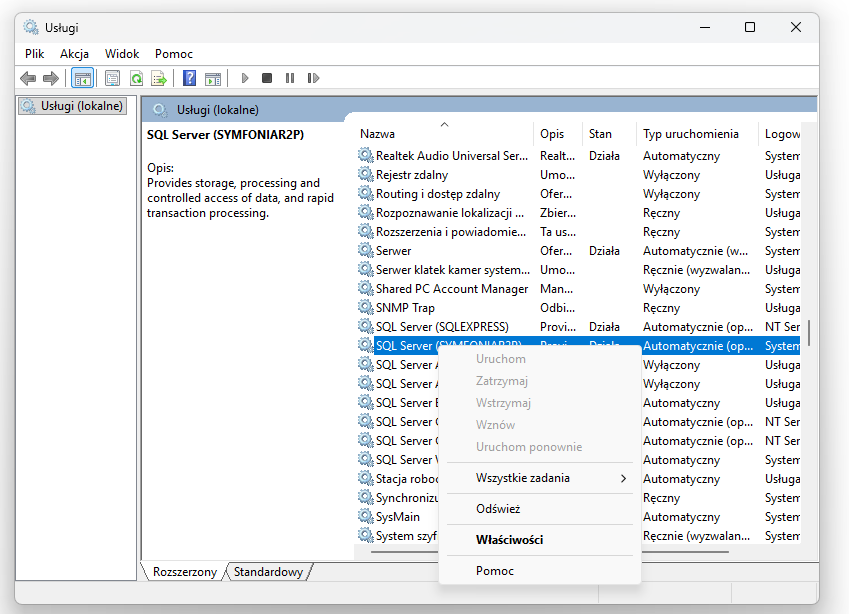Switch to the Rozszerzony tab
Screen dimensions: 849x614
pos(185,572)
